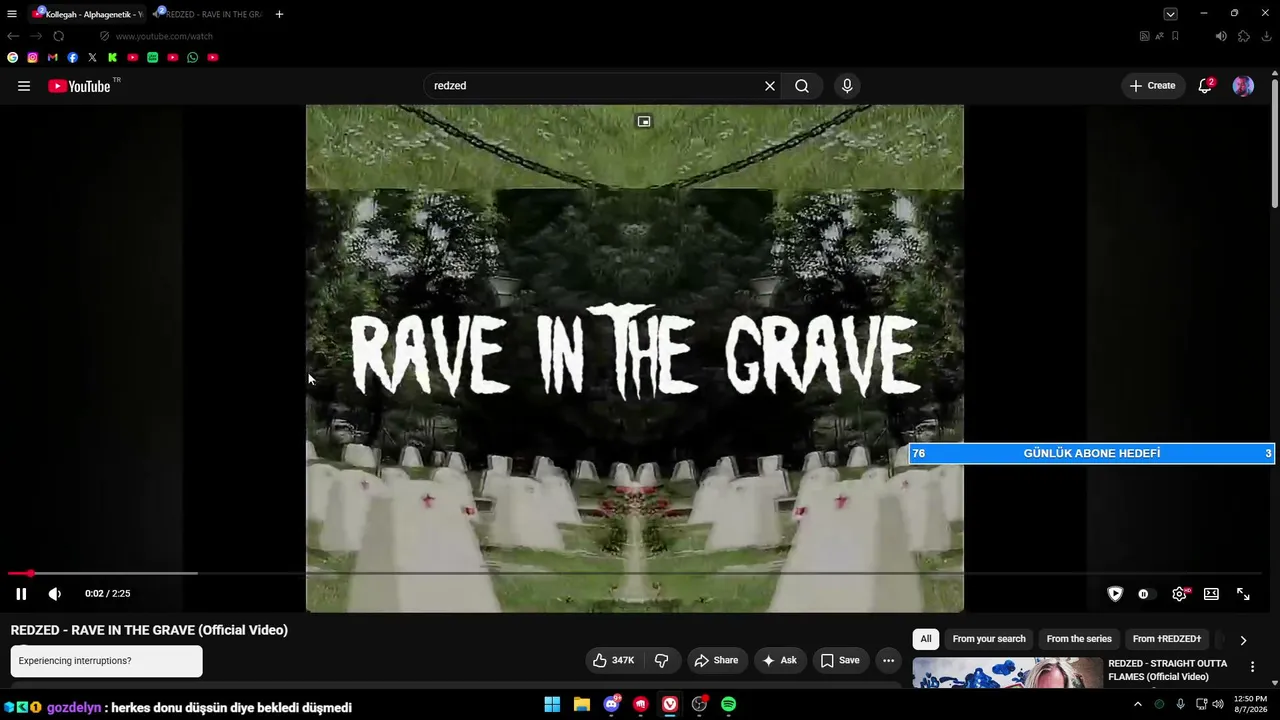Image resolution: width=1280 pixels, height=720 pixels.
Task: Open the player settings gear
Action: pos(1180,594)
